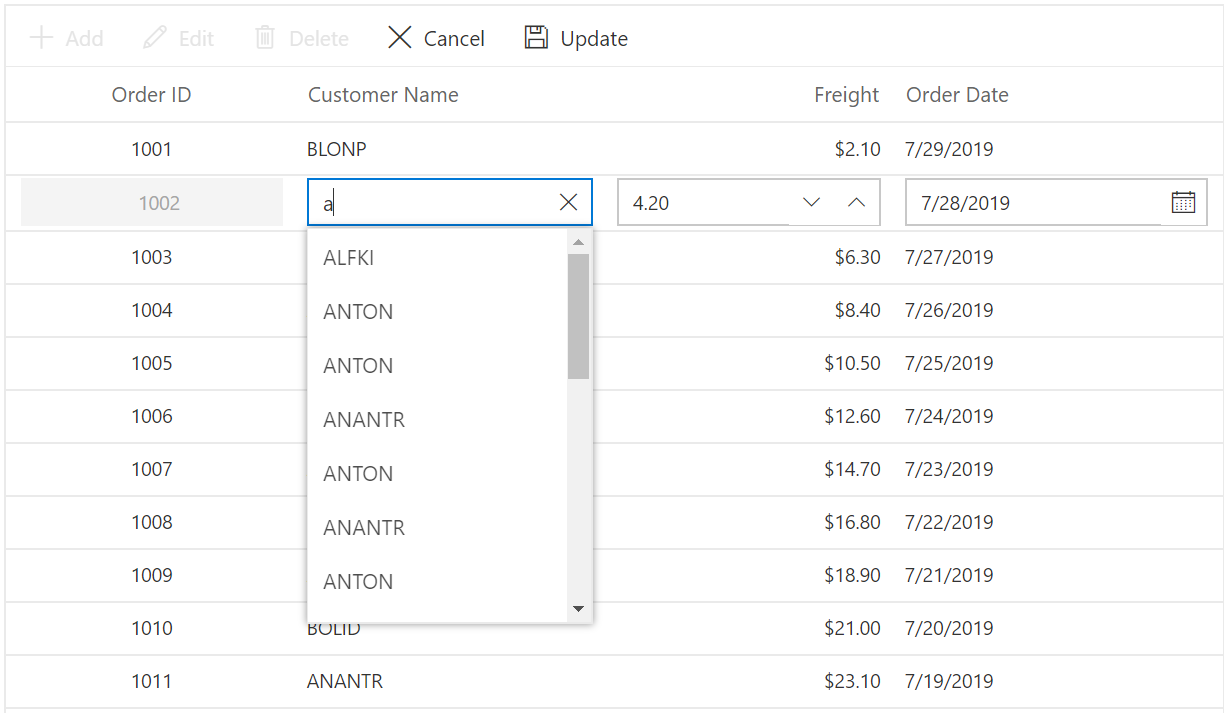Viewport: 1229px width, 713px height.
Task: Increase freight value with up chevron
Action: coord(856,203)
